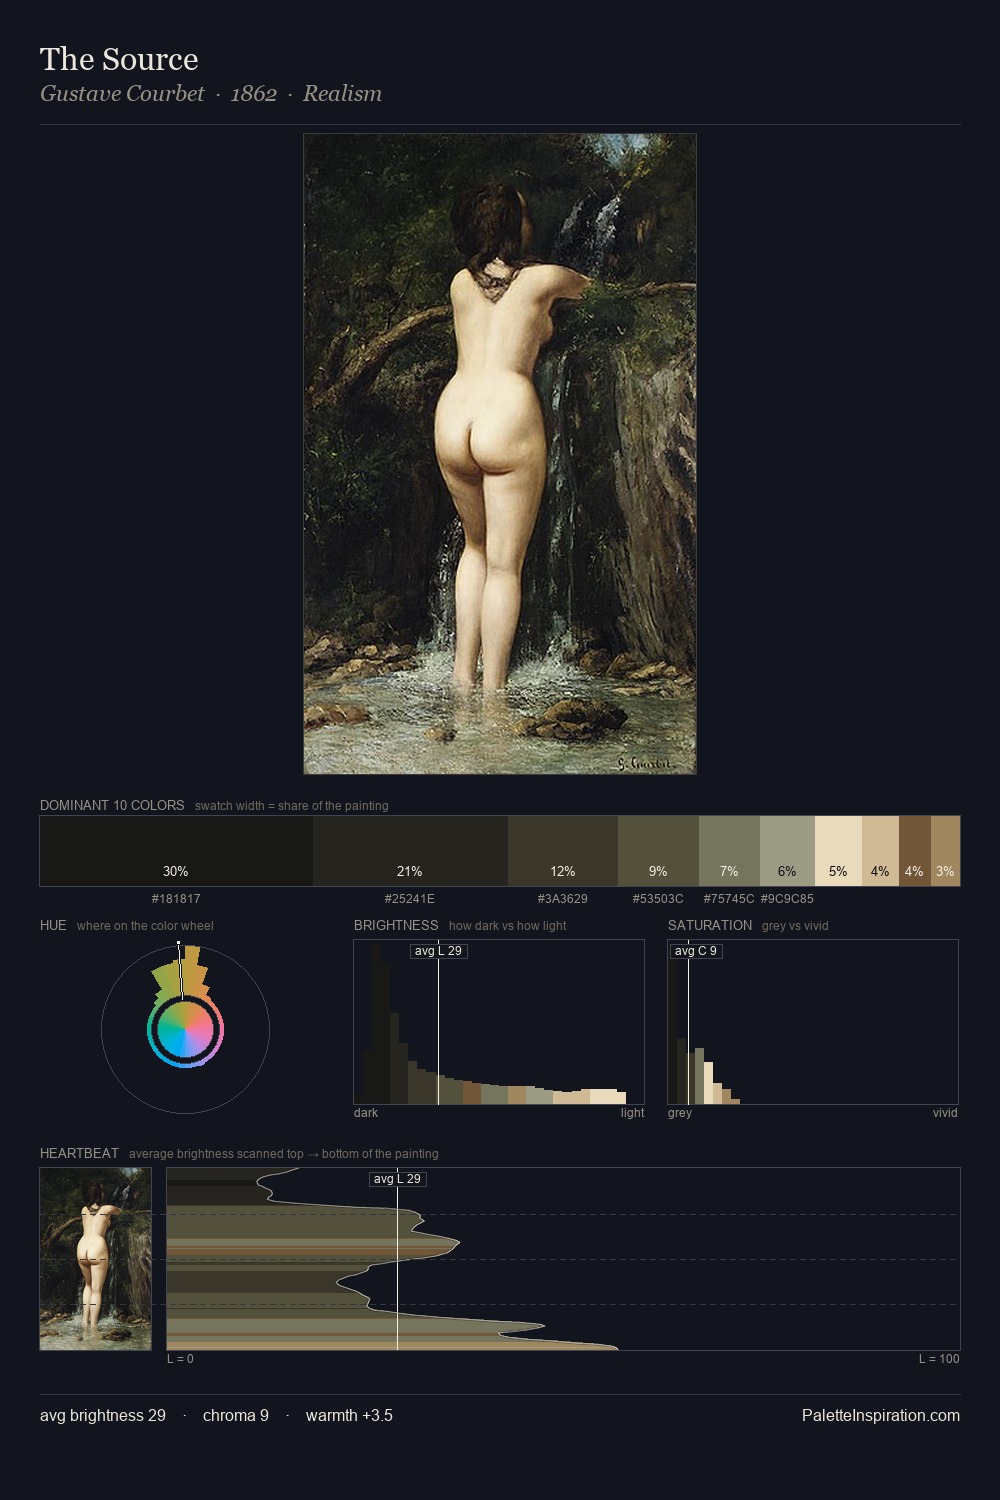Click artist name Gustave Courbet

point(122,93)
